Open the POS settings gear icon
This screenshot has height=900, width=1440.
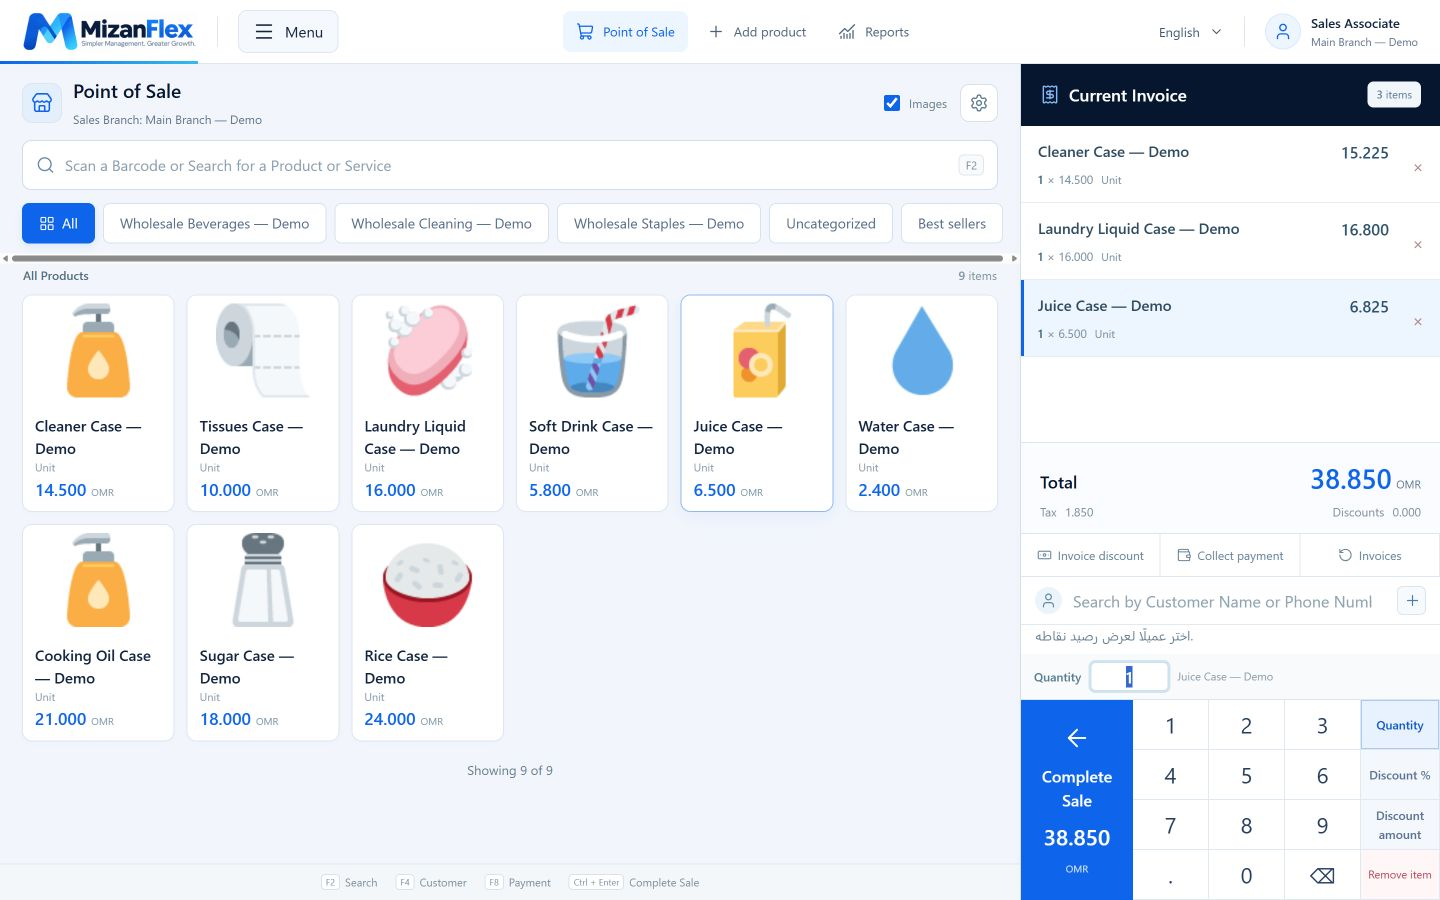click(979, 103)
